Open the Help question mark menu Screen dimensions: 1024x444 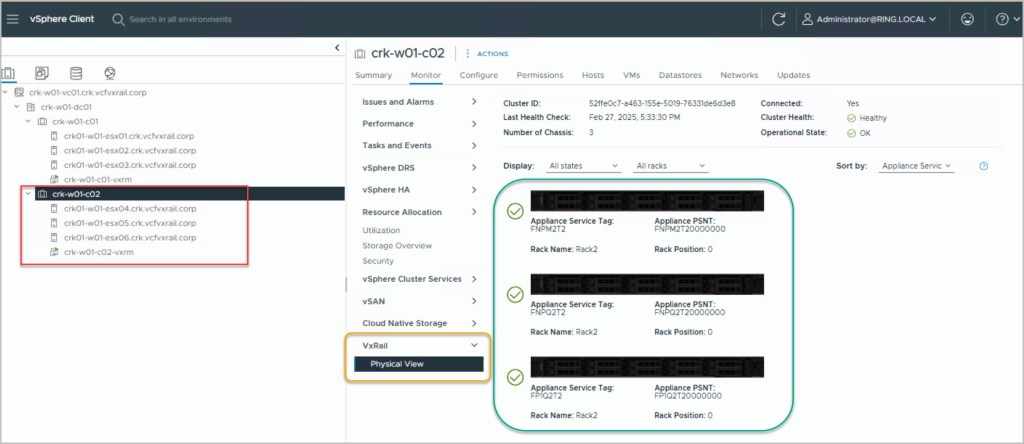pyautogui.click(x=1002, y=19)
